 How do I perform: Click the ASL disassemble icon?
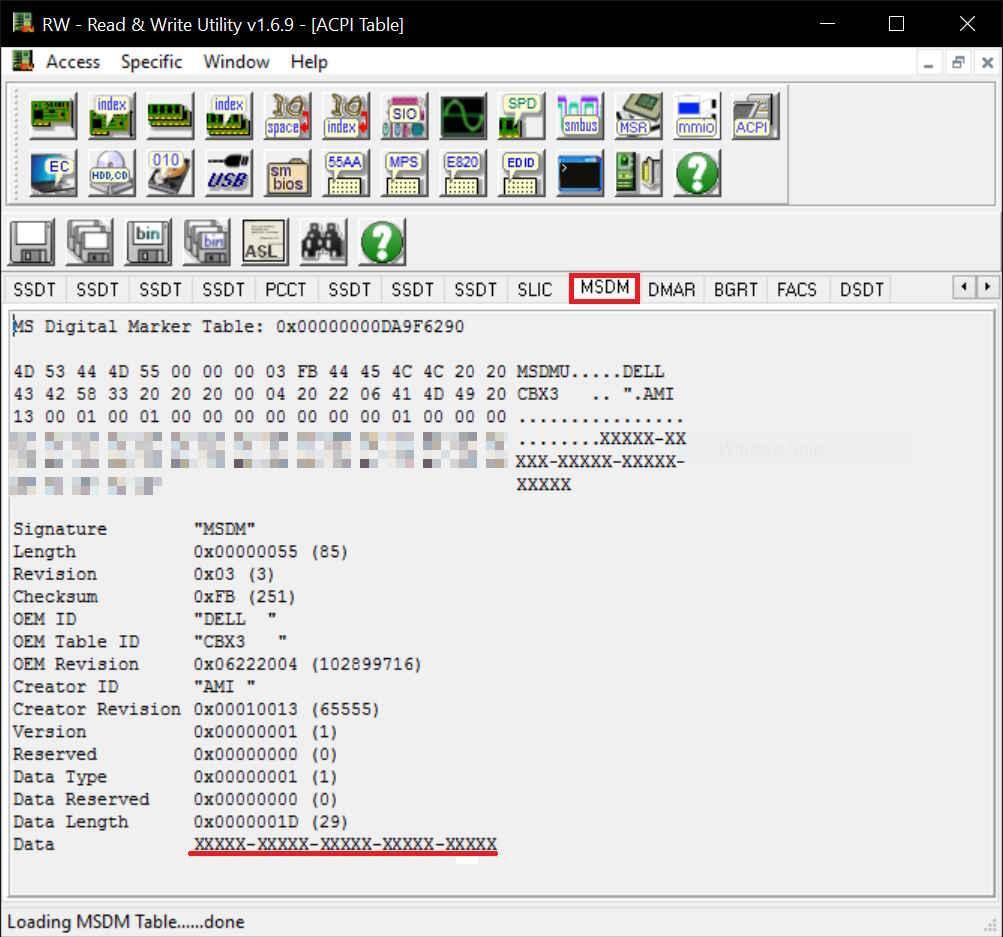[x=265, y=242]
